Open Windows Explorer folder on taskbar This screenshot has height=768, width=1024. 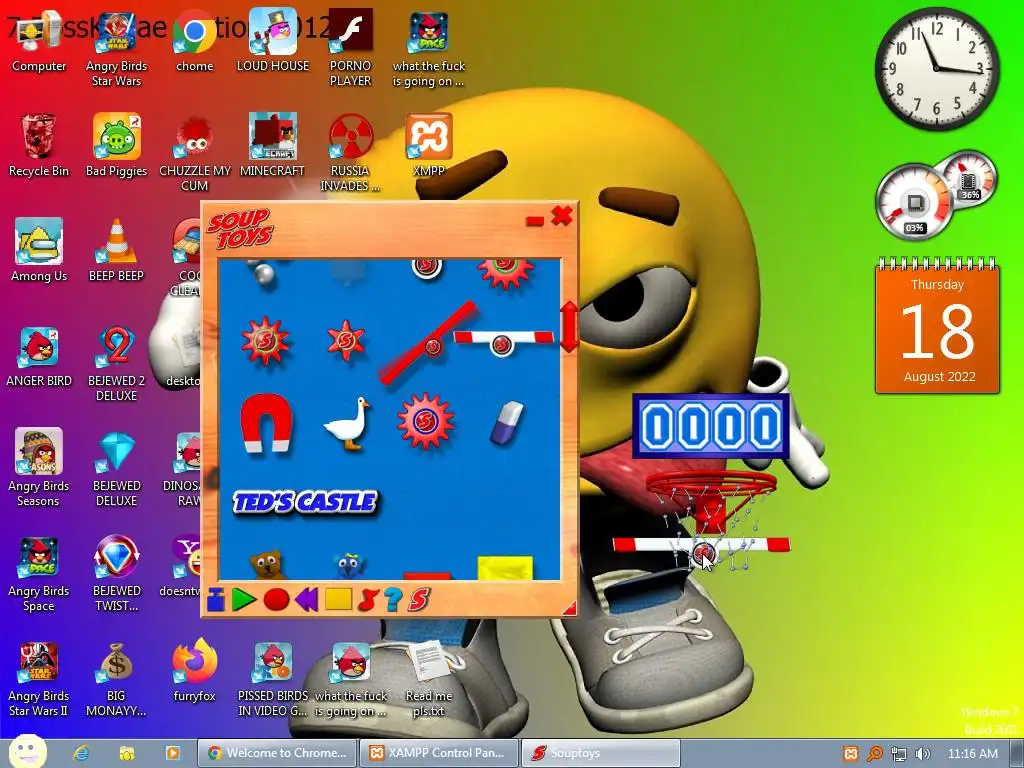click(x=127, y=753)
